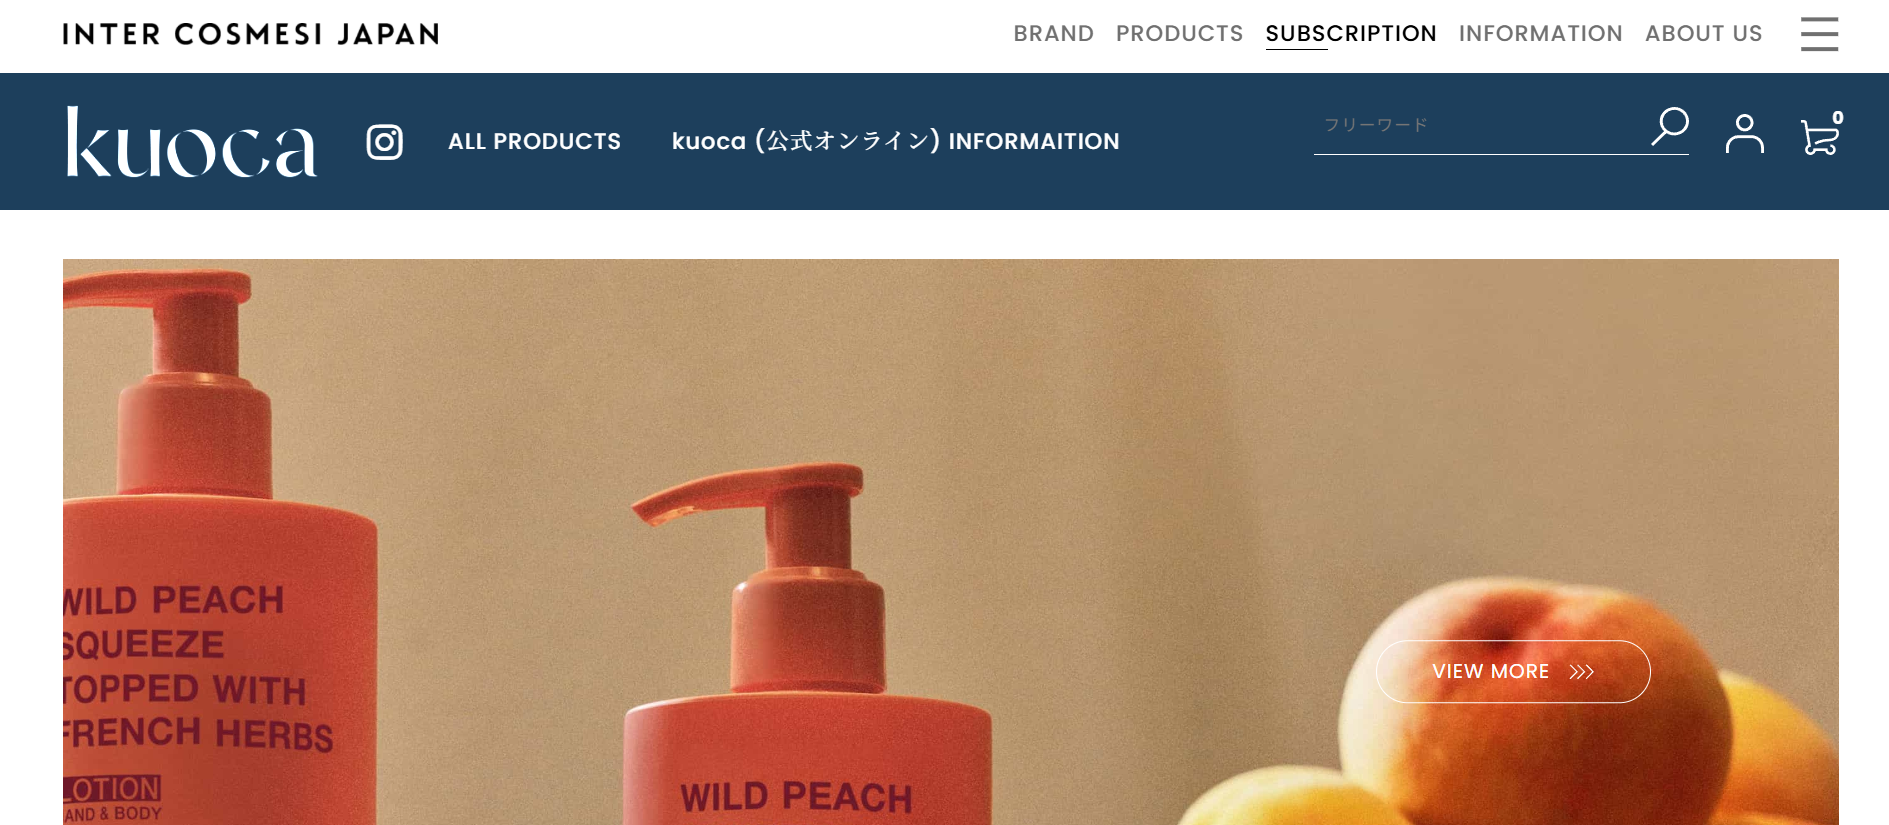Click the Inter Cosmesi Japan logo
Image resolution: width=1889 pixels, height=825 pixels.
[251, 34]
